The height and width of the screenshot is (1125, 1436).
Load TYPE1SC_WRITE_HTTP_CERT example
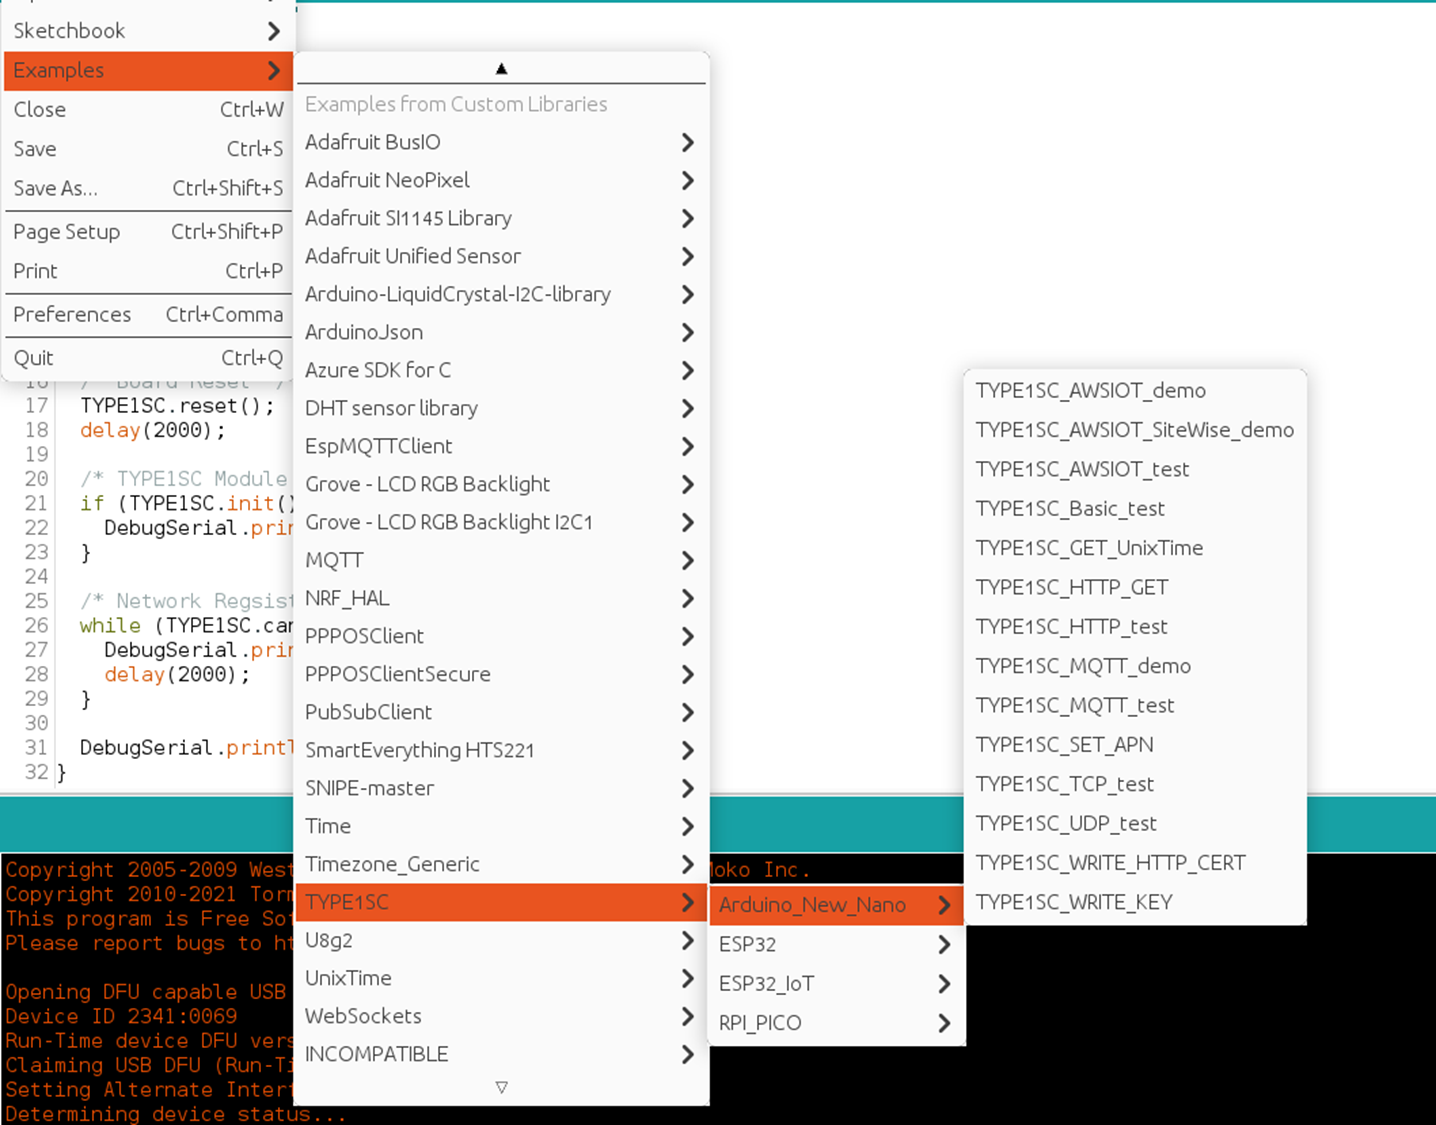(x=1135, y=863)
